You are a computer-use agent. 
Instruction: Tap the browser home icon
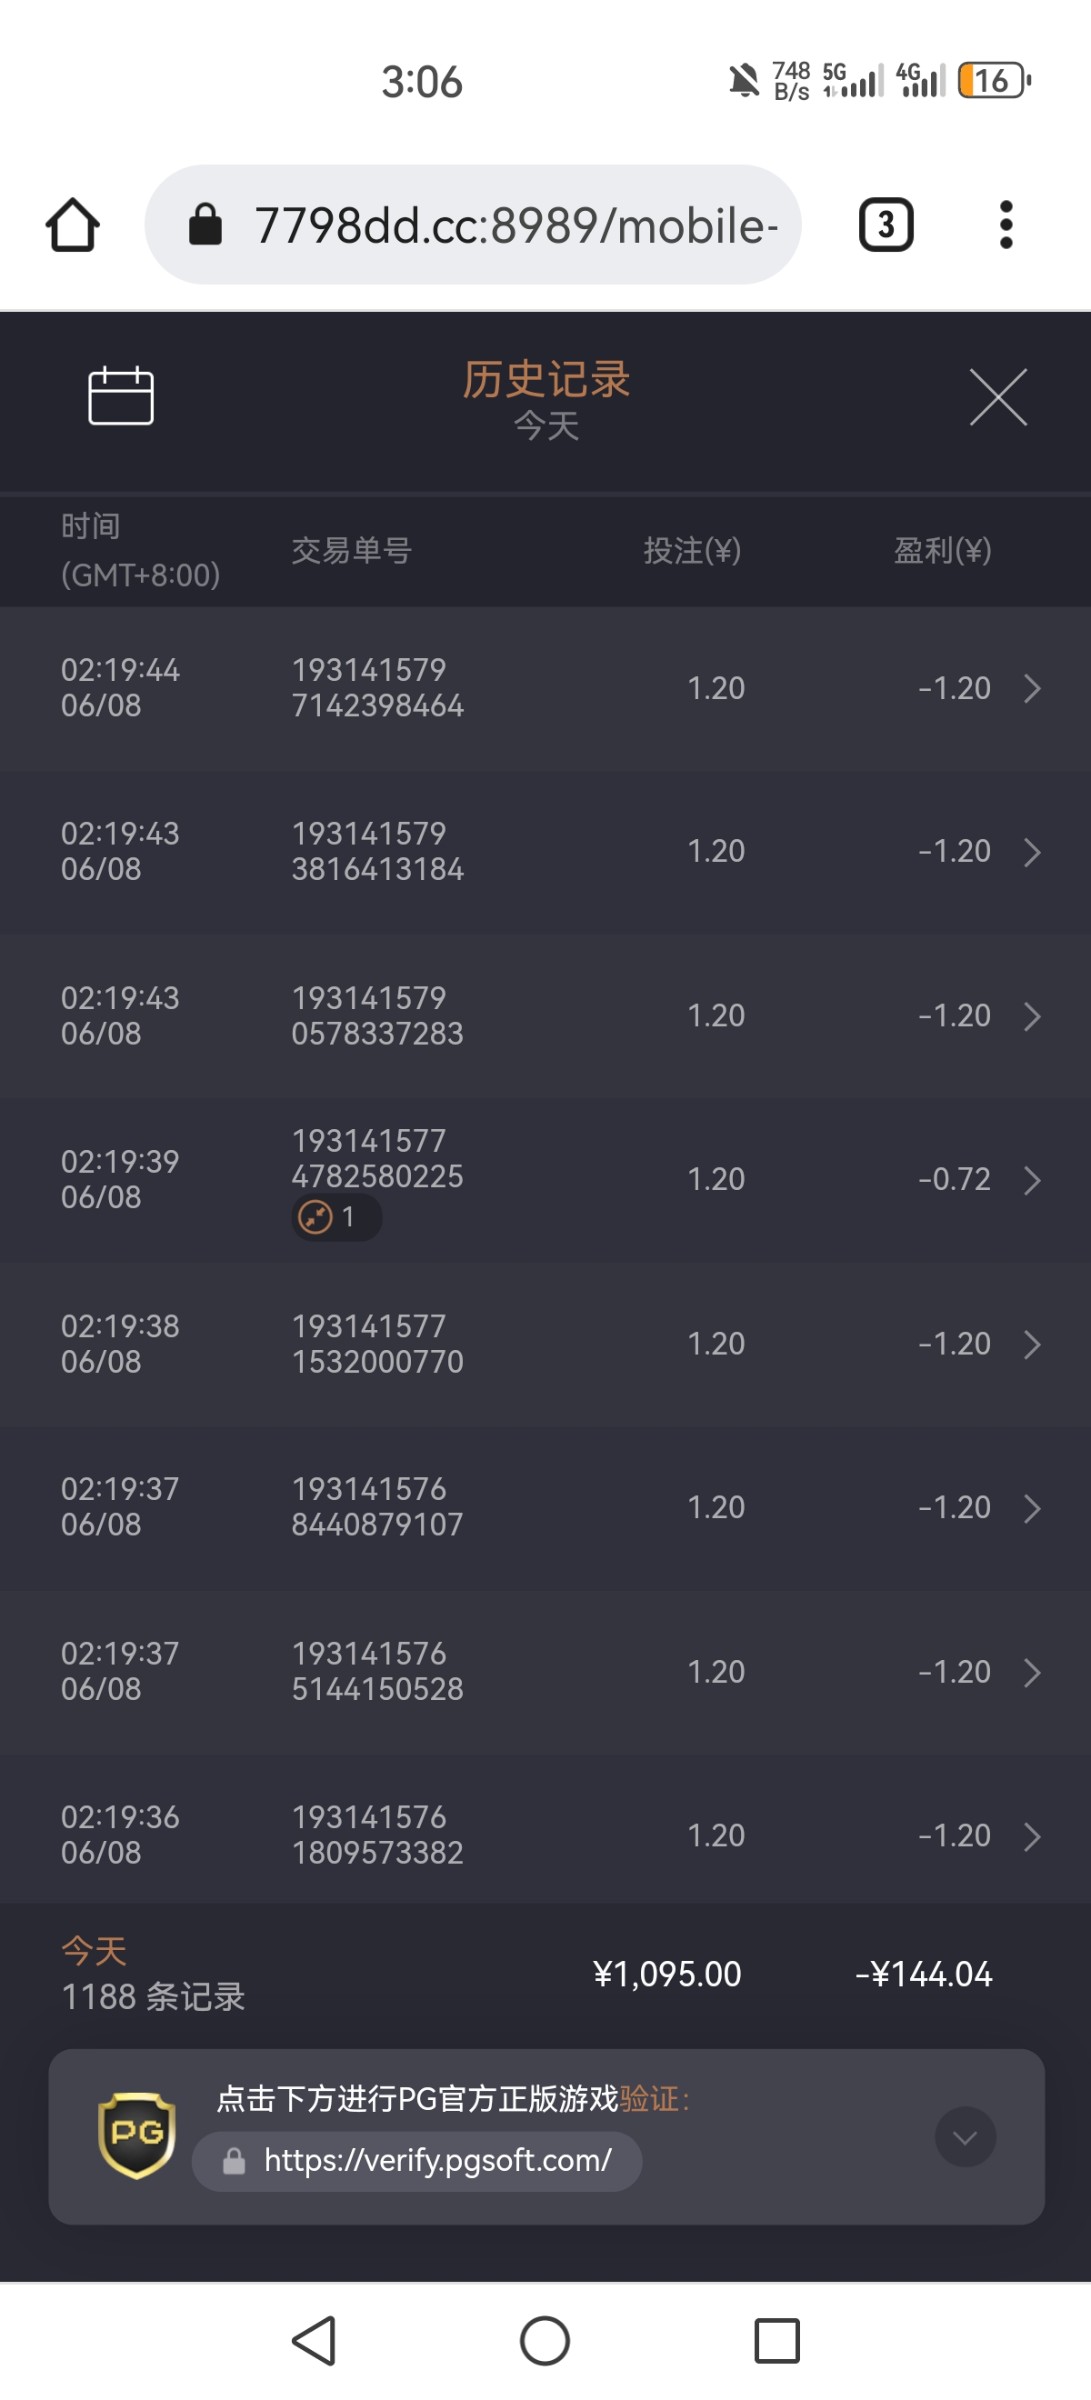pos(73,225)
